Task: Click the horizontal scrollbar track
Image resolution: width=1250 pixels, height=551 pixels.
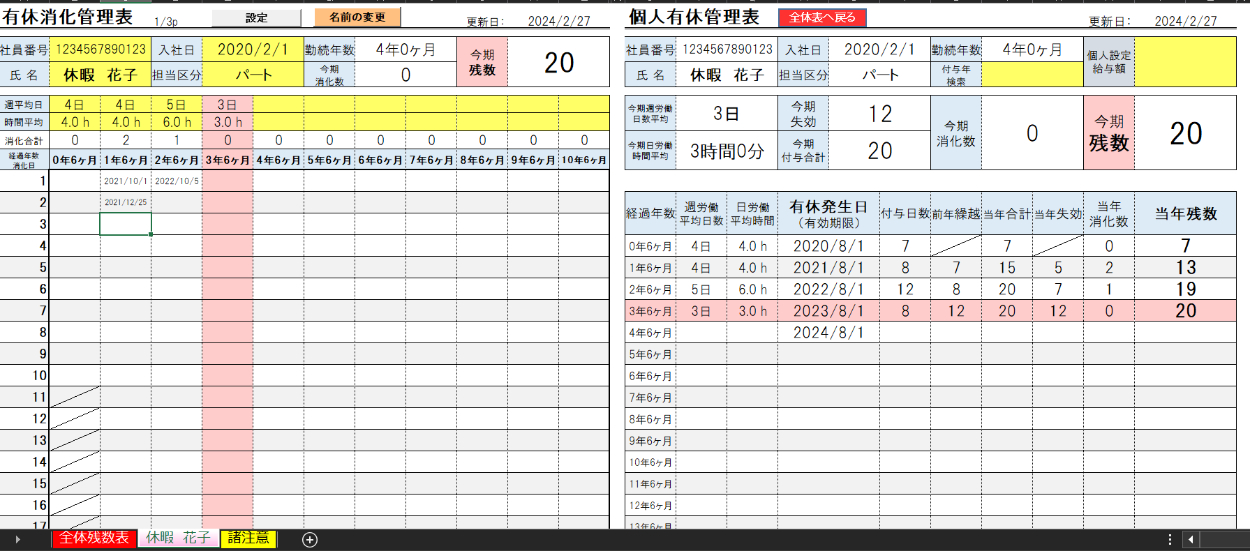Action: (1225, 539)
